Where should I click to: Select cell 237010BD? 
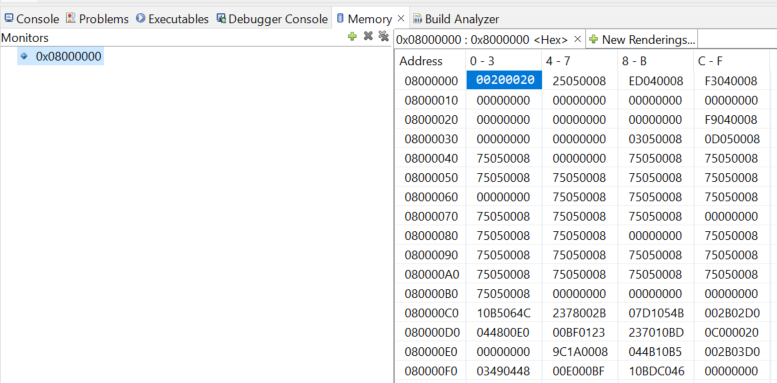655,332
